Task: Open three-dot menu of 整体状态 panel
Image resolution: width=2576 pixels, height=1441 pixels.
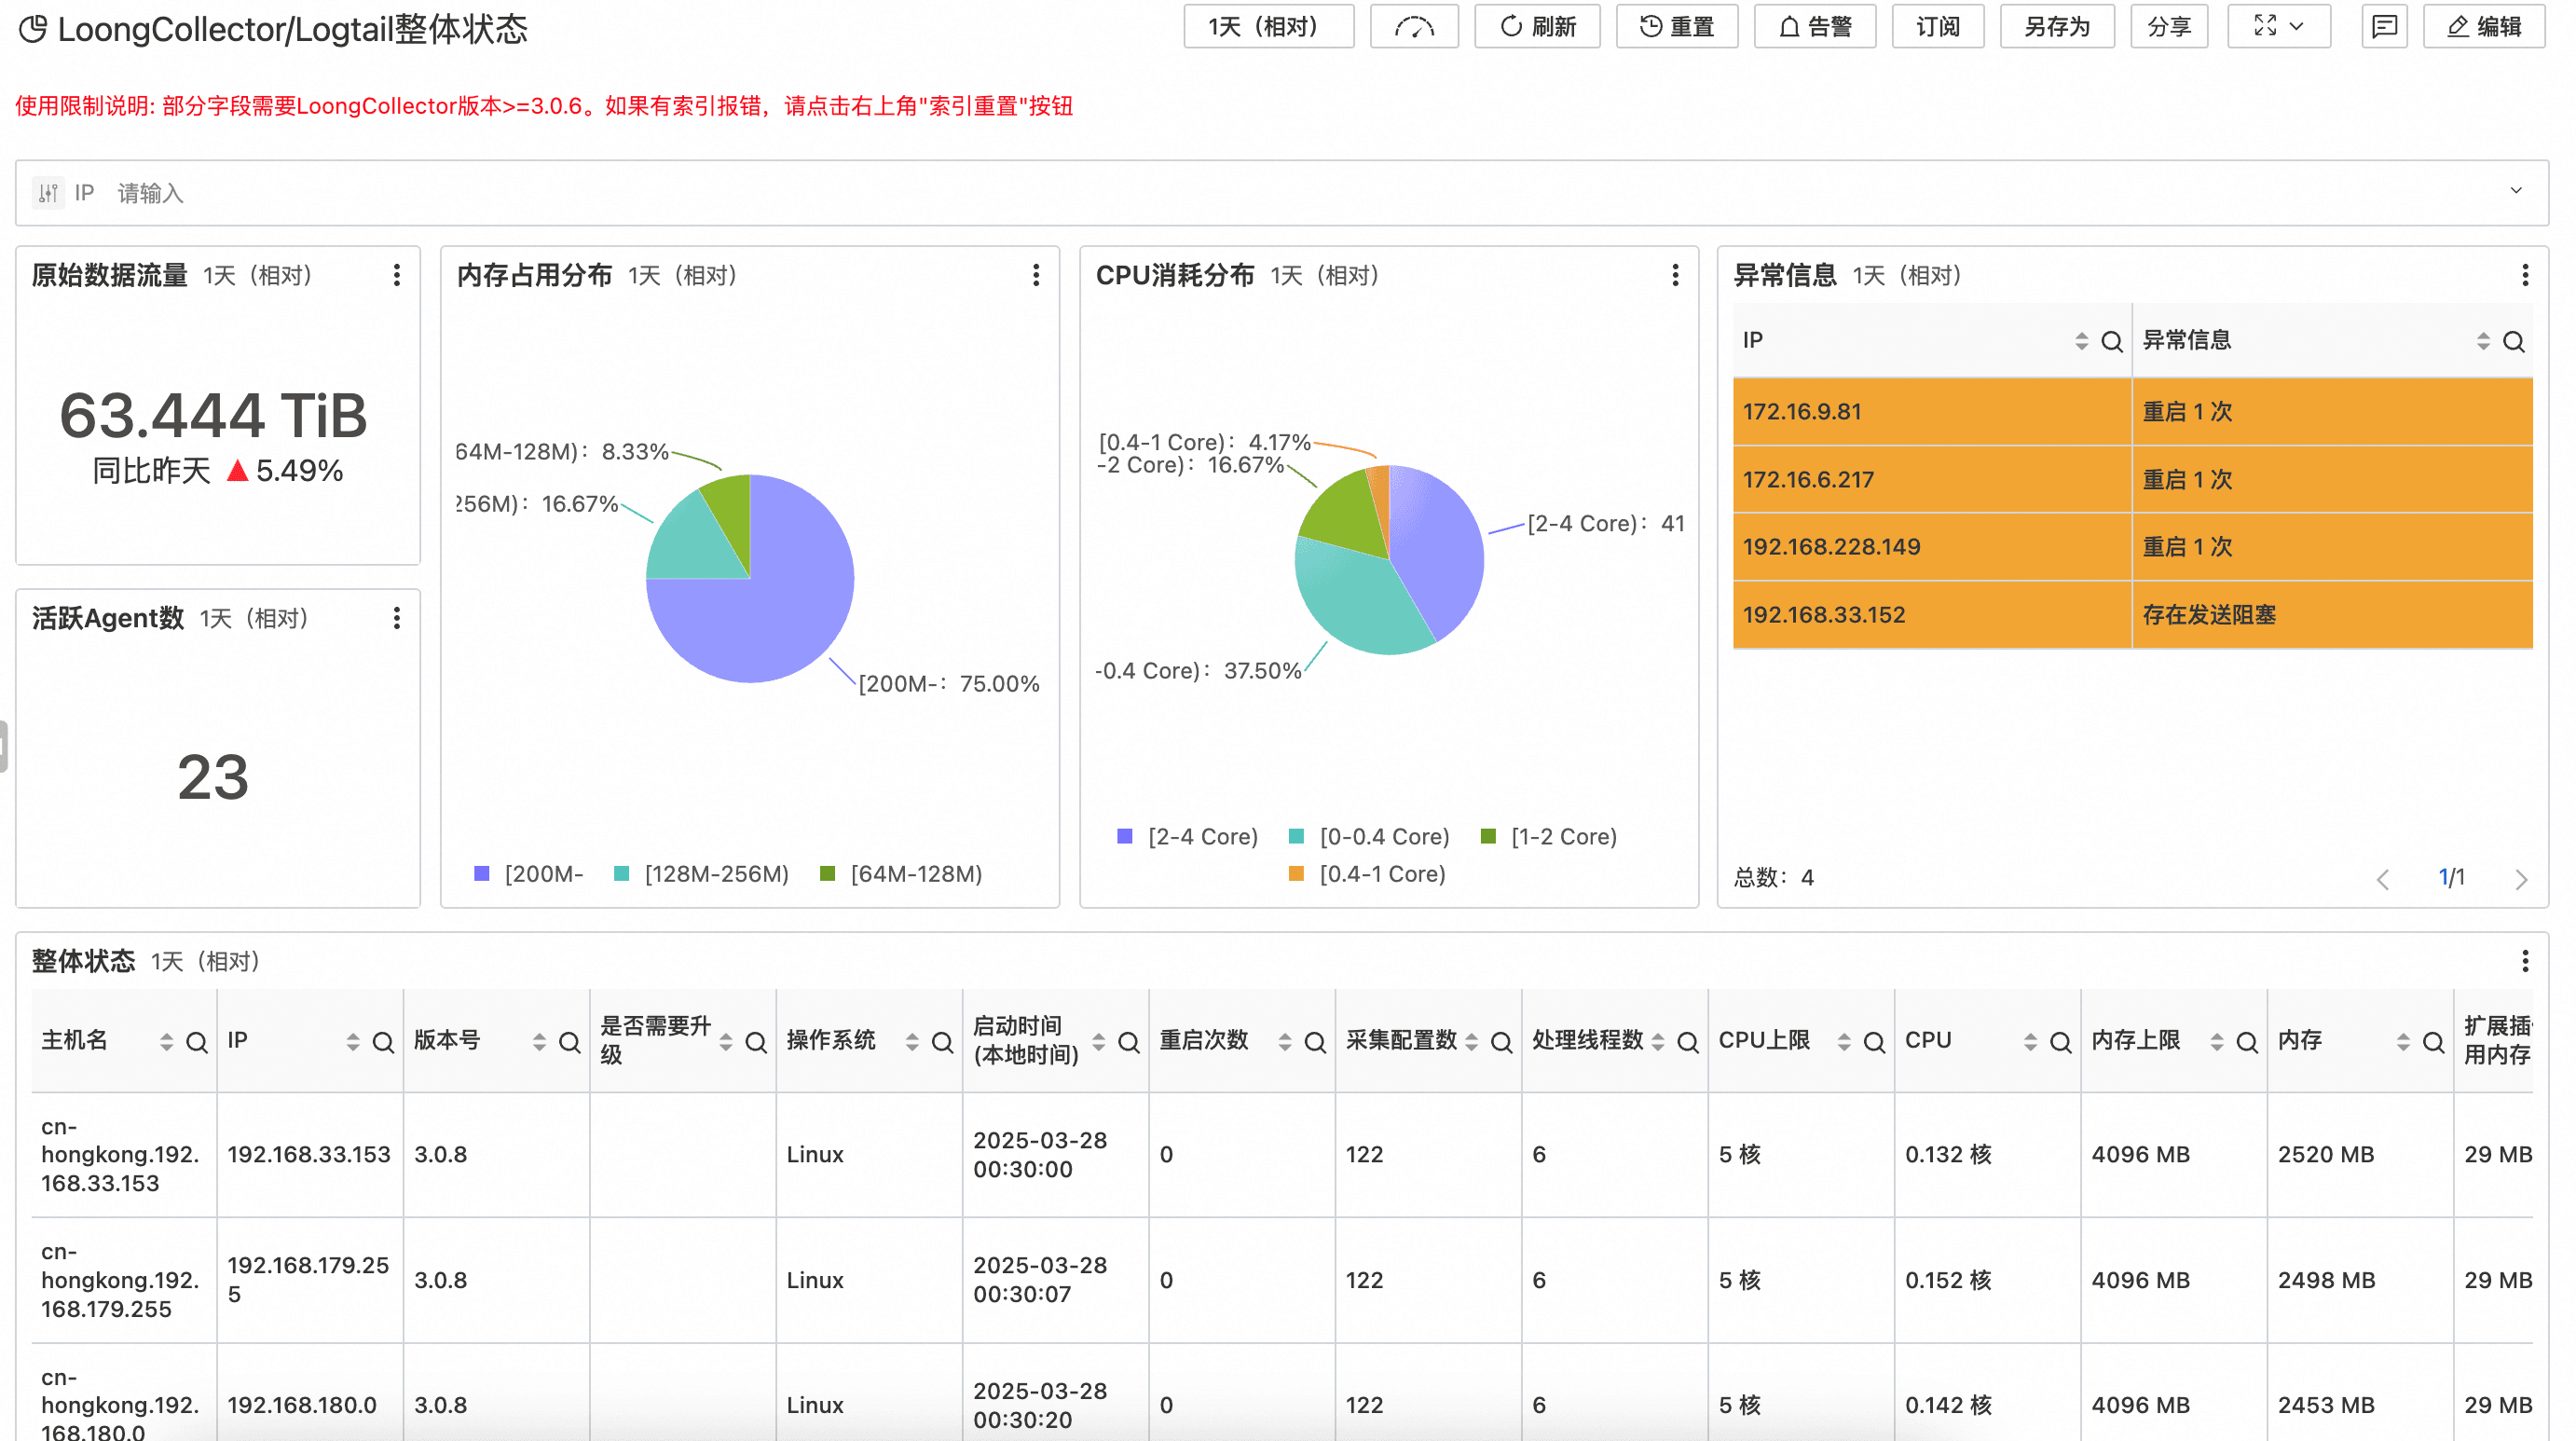Action: [x=2524, y=961]
